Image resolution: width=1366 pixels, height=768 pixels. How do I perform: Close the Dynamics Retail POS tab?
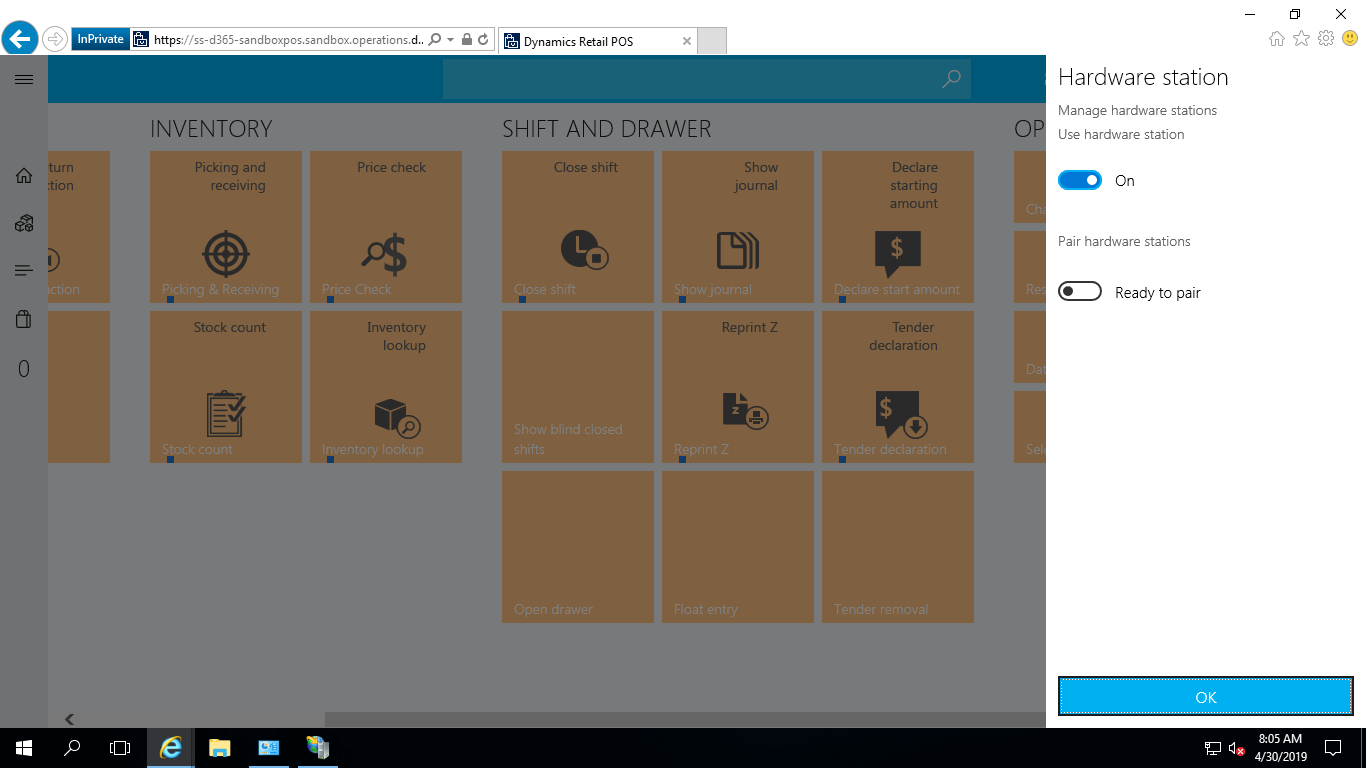point(686,41)
